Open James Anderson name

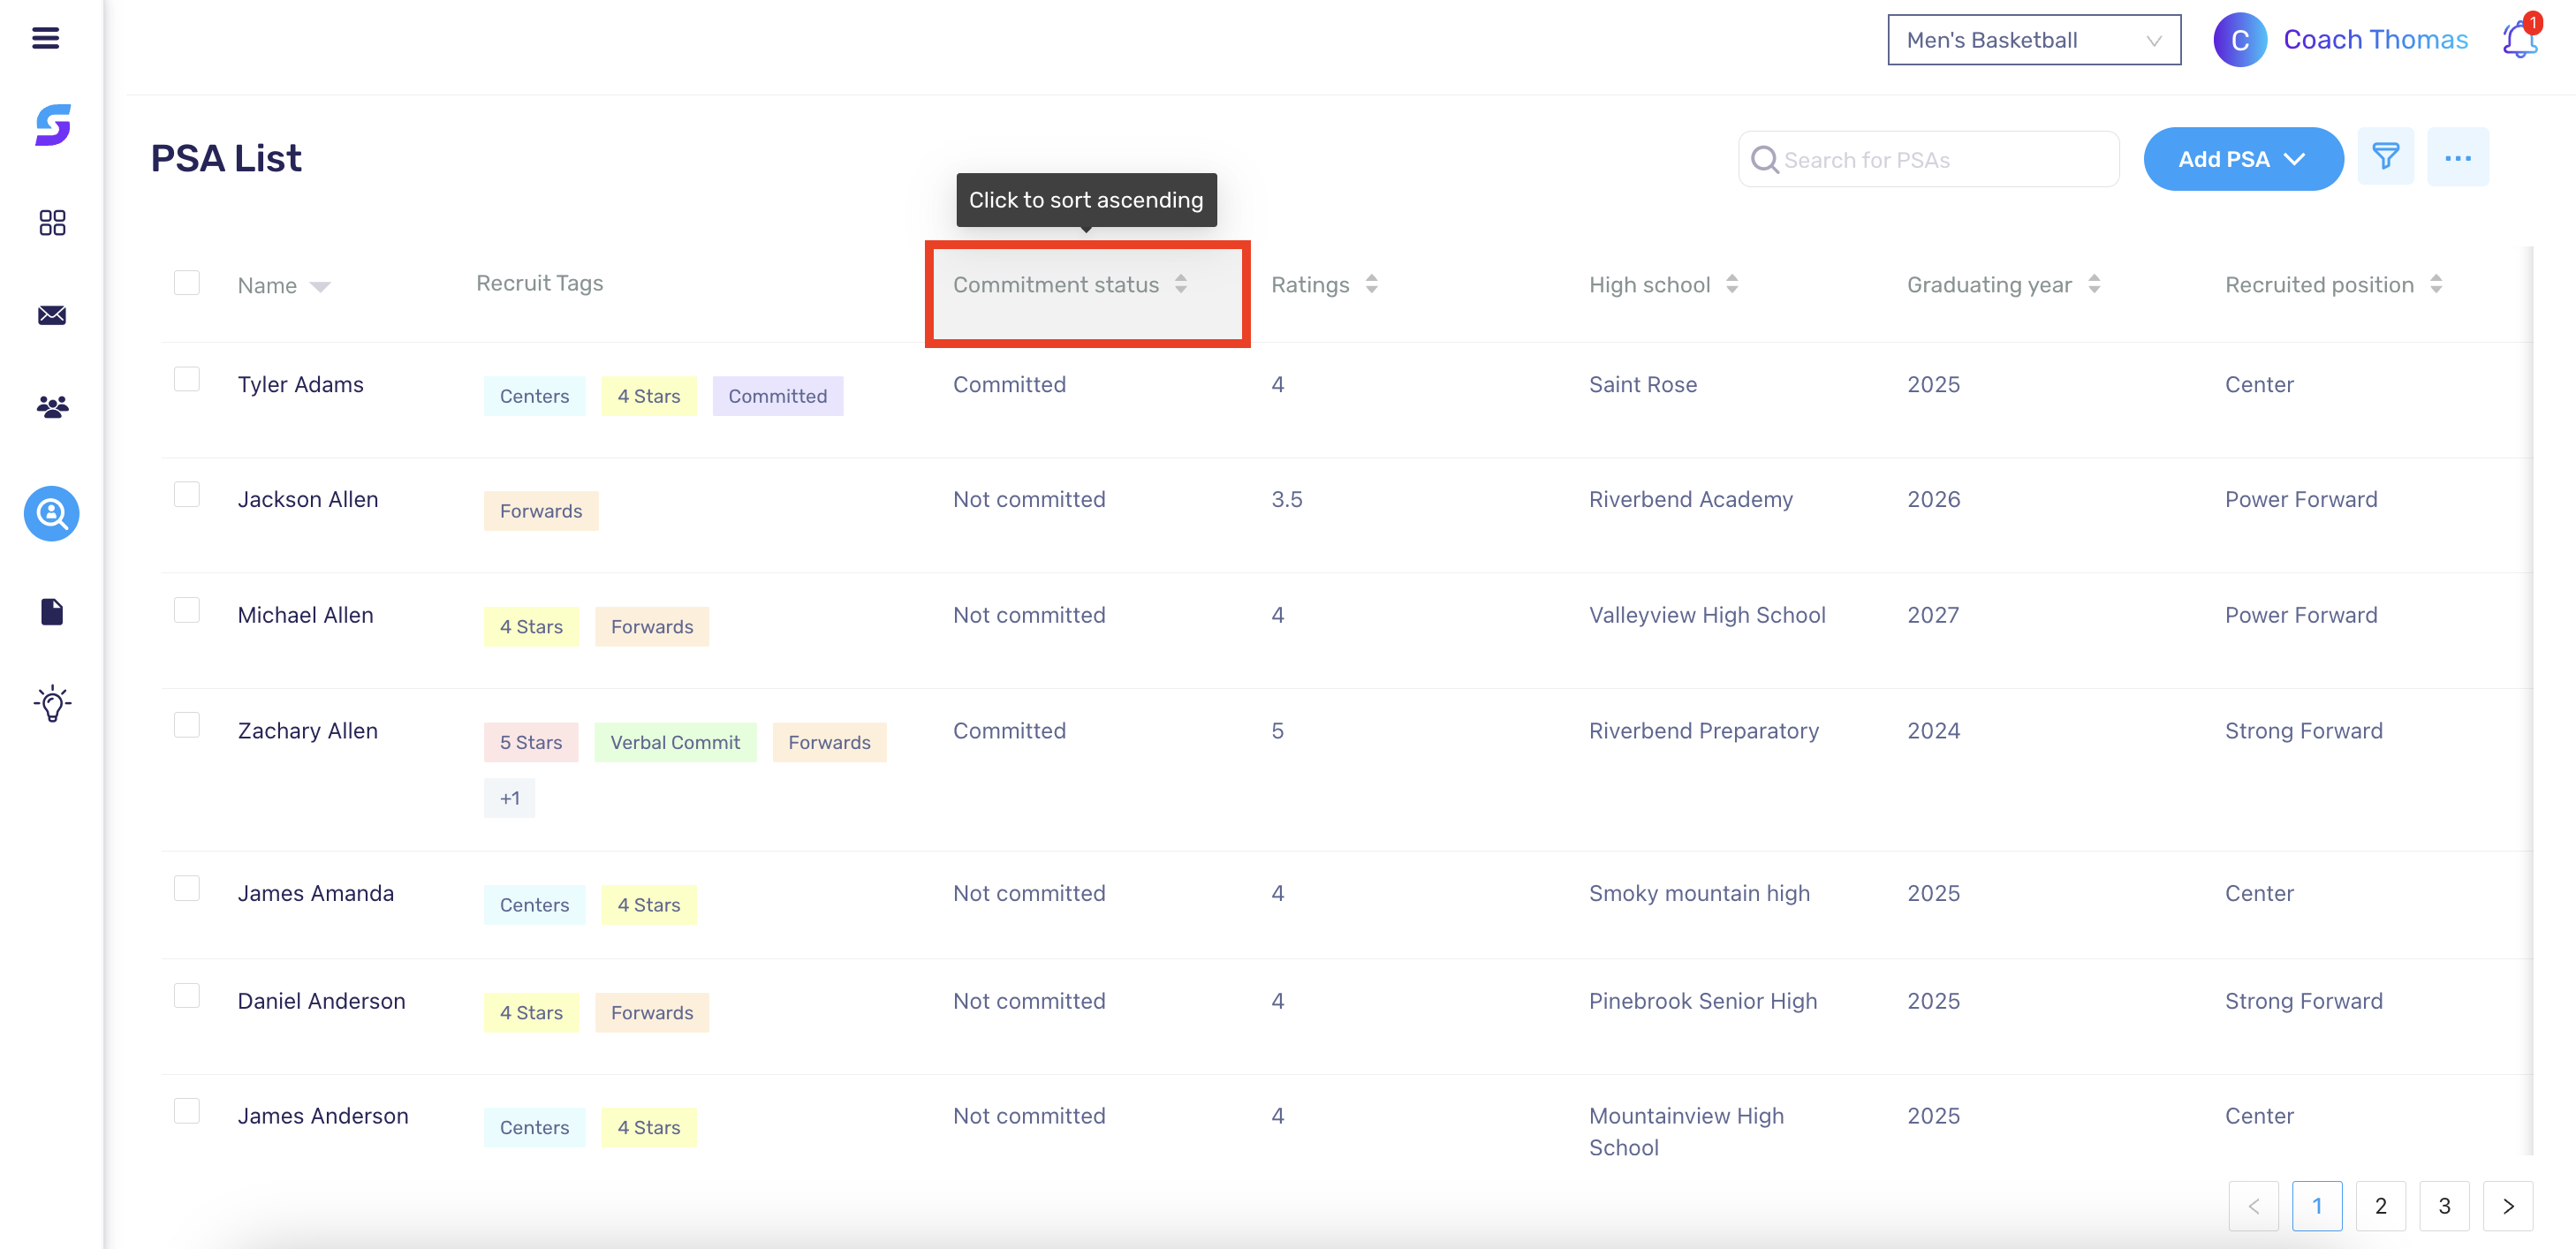point(323,1116)
